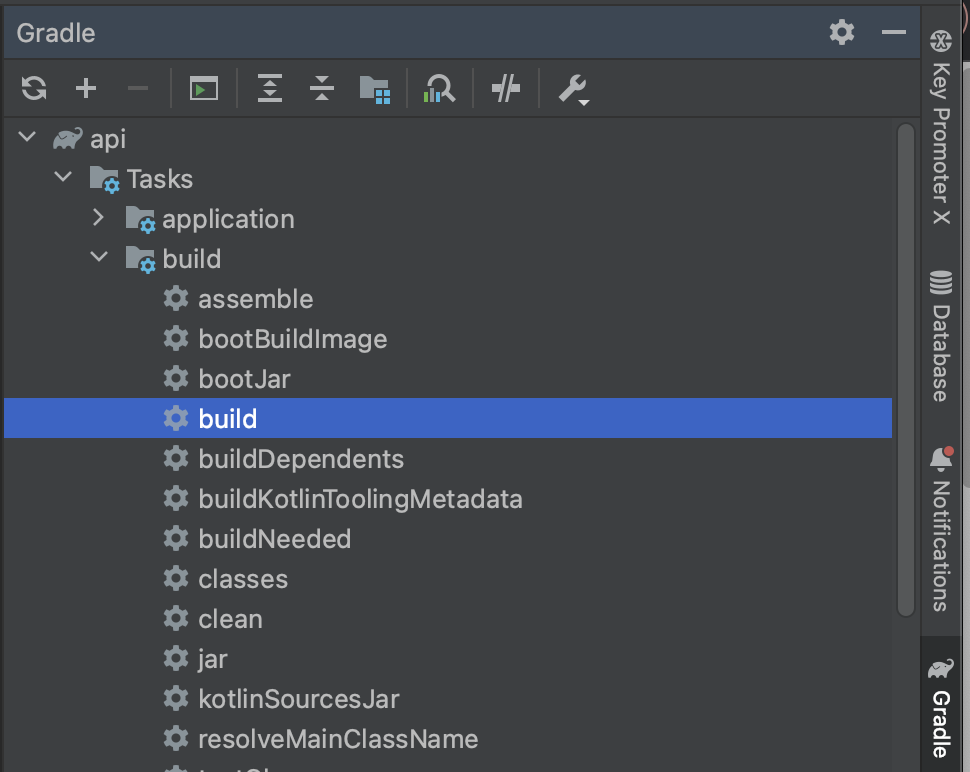The image size is (970, 772).
Task: Collapse the build task group
Action: 98,257
